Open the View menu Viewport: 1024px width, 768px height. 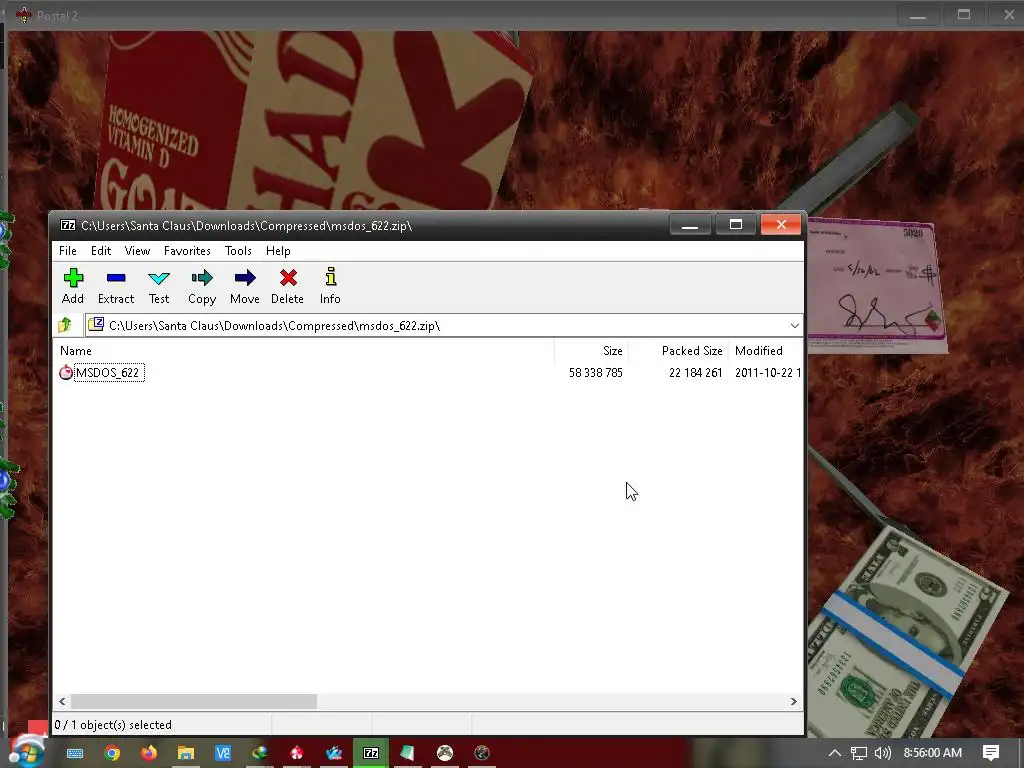[x=137, y=251]
